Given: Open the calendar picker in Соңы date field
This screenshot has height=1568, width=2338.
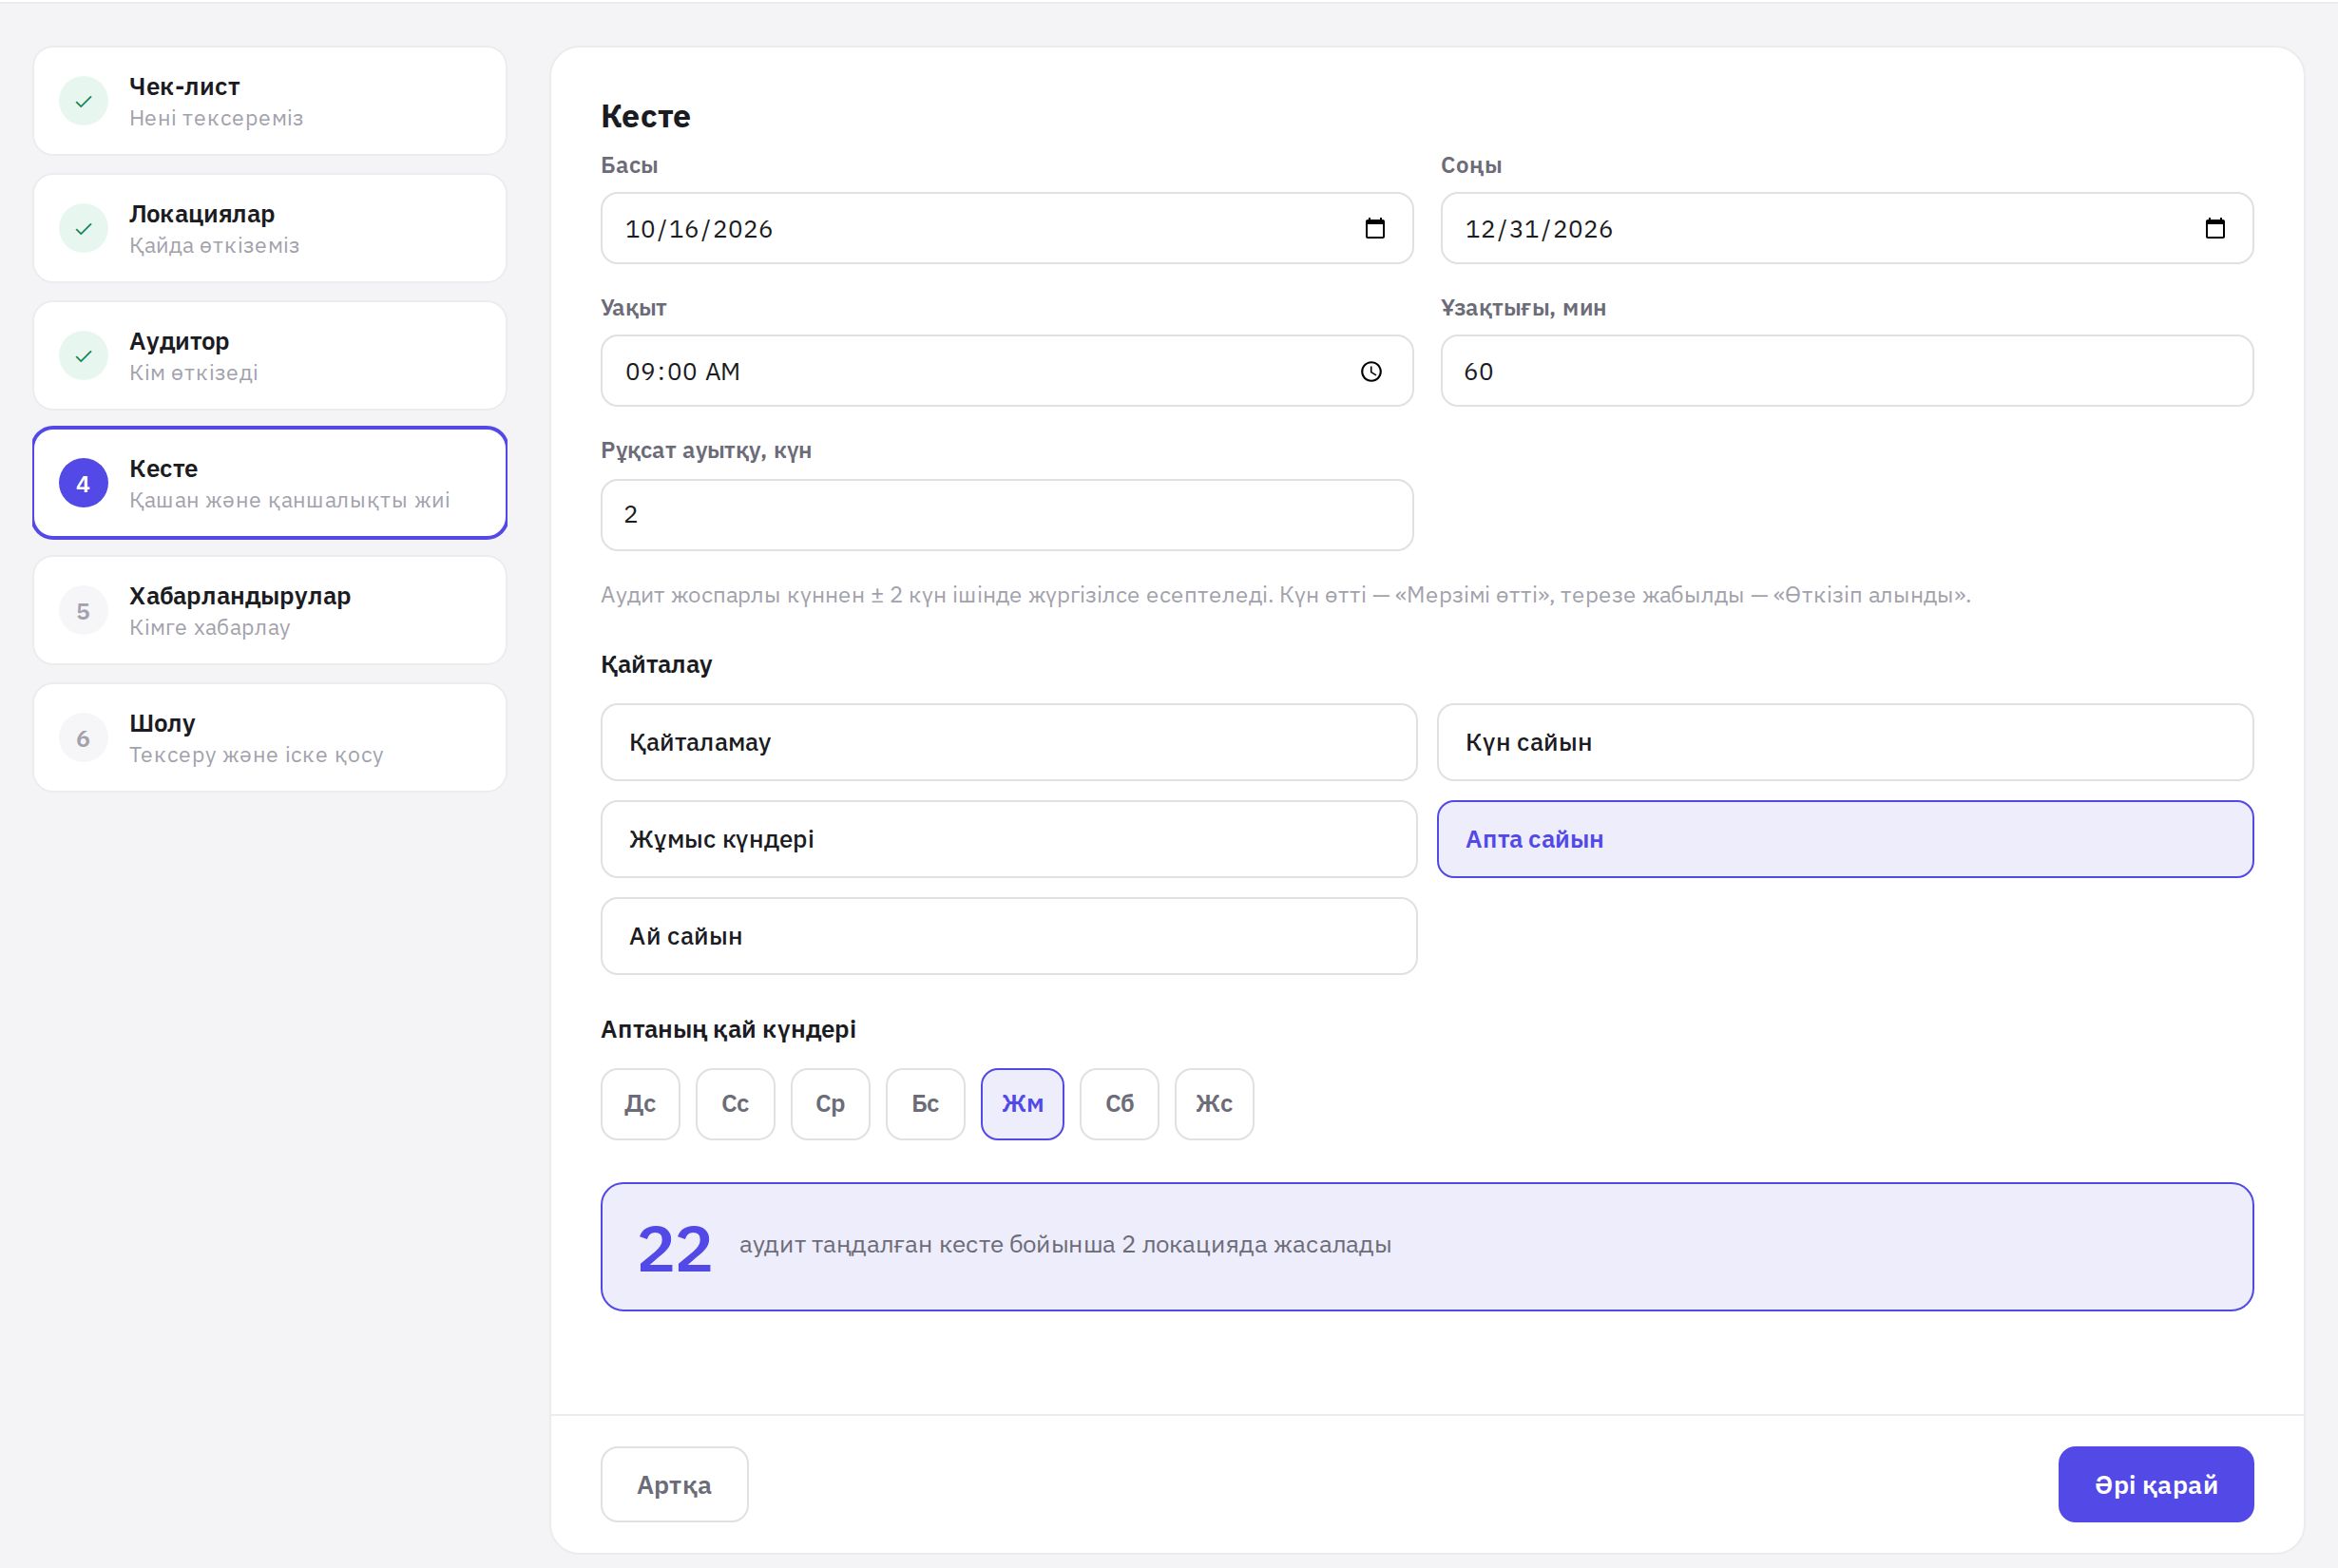Looking at the screenshot, I should [2215, 229].
